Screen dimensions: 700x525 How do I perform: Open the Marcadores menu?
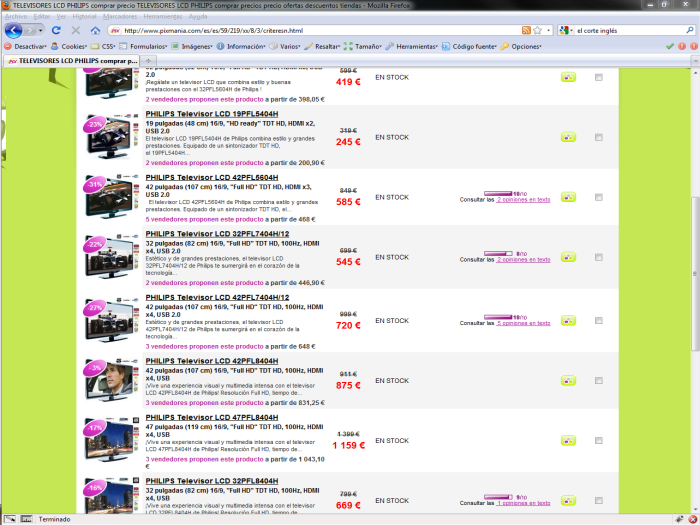coord(120,17)
